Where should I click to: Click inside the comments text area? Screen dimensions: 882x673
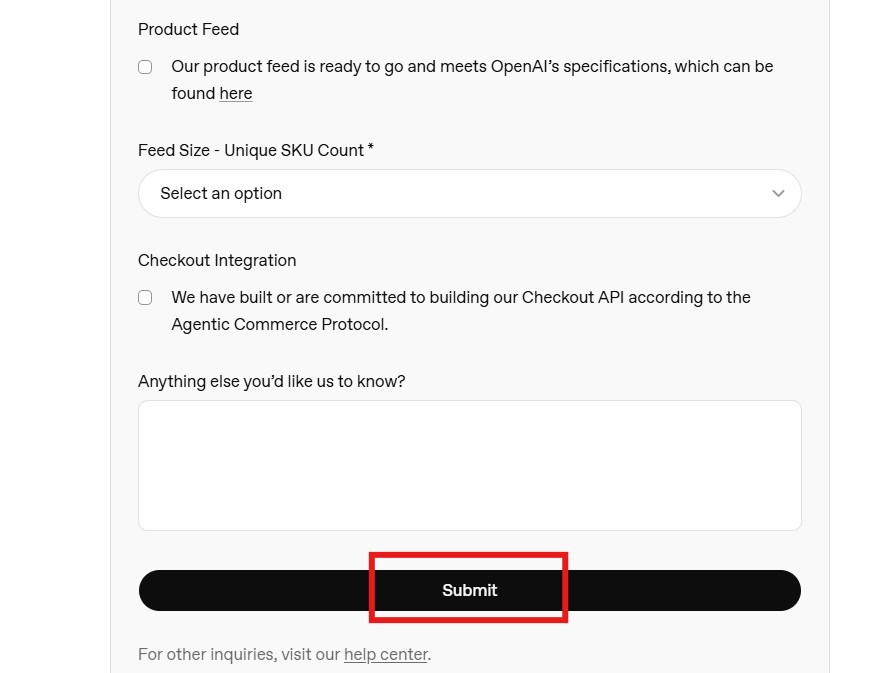(x=469, y=465)
